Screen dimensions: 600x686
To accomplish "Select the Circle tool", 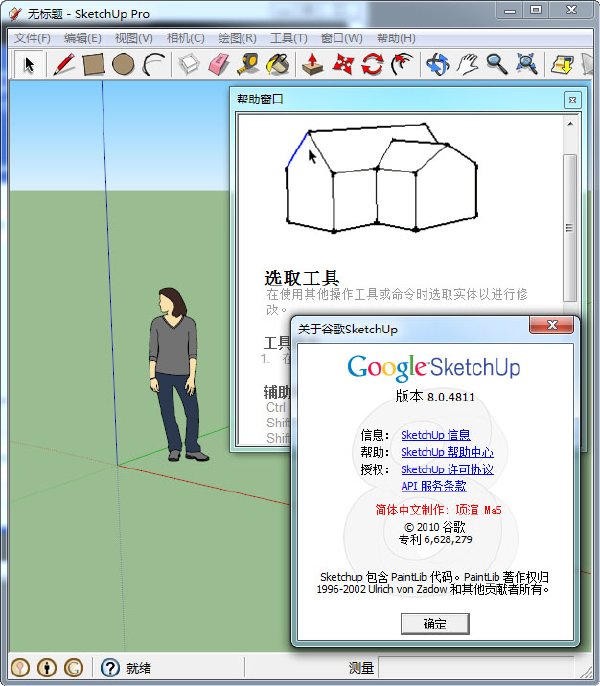I will tap(123, 64).
